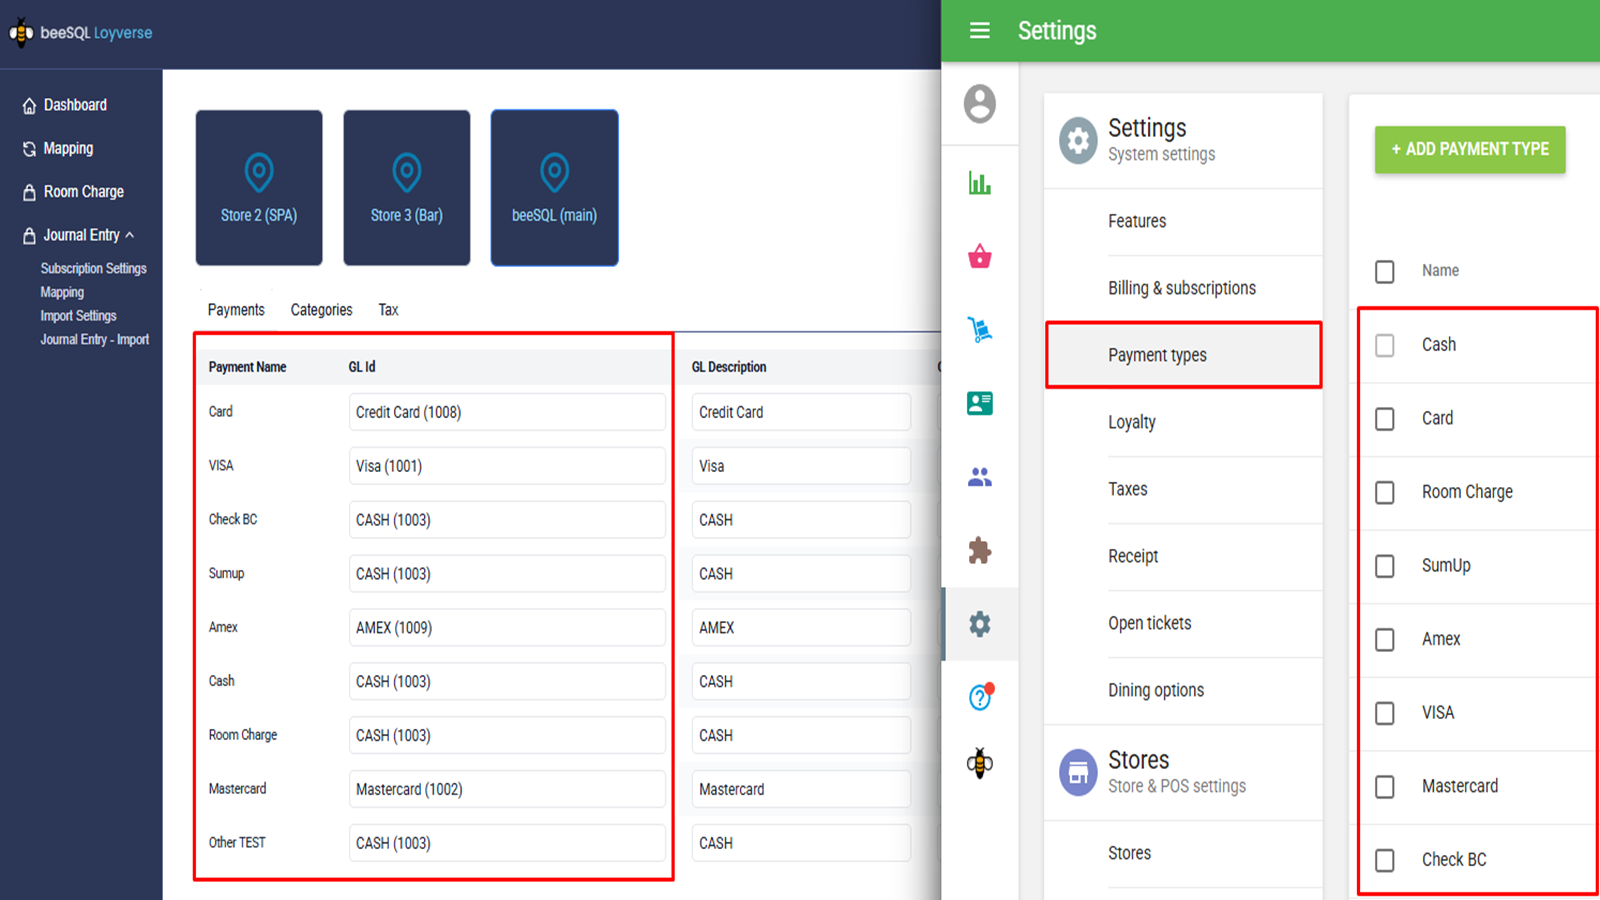1600x900 pixels.
Task: Check the select-all Name header checkbox
Action: point(1384,272)
